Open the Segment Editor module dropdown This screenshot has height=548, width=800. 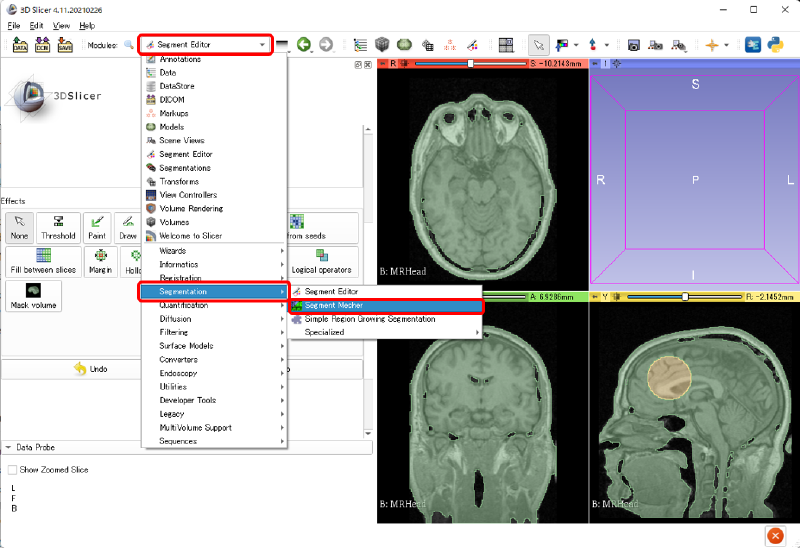(205, 45)
